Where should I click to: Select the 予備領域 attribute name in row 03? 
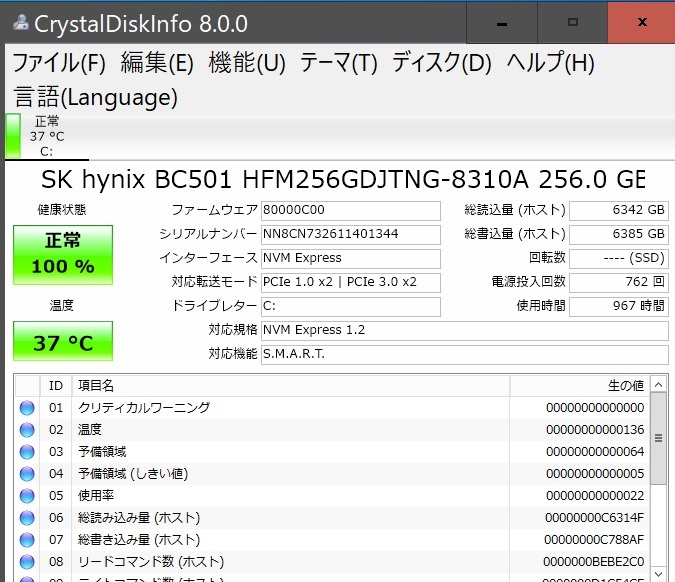point(102,452)
